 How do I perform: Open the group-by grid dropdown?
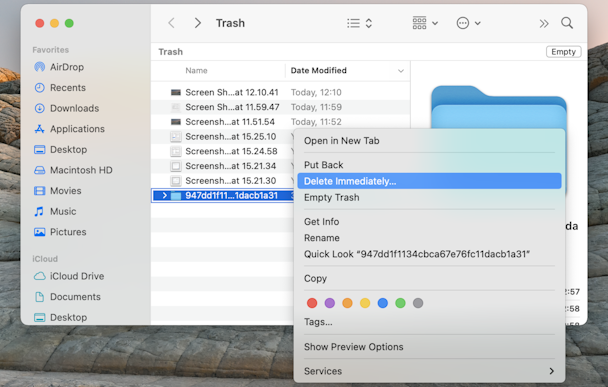pos(425,23)
